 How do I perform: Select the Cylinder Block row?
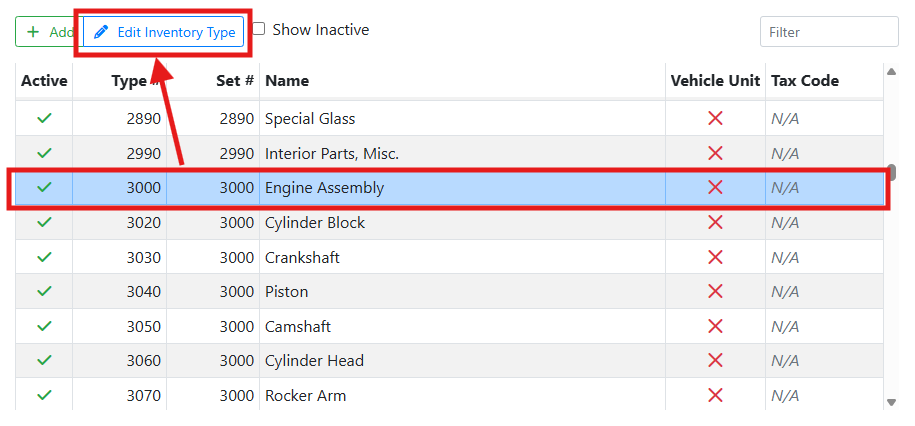coord(315,223)
